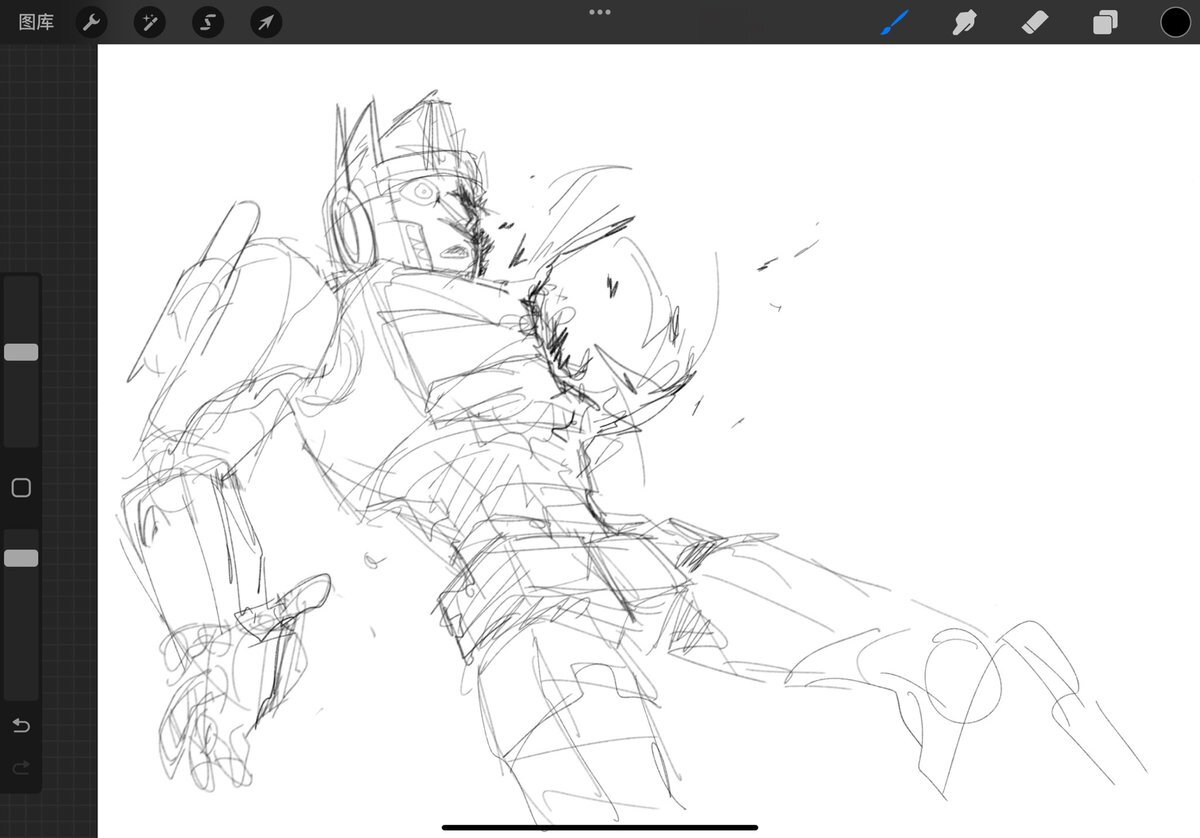
Task: Open the 图库 gallery
Action: (36, 22)
